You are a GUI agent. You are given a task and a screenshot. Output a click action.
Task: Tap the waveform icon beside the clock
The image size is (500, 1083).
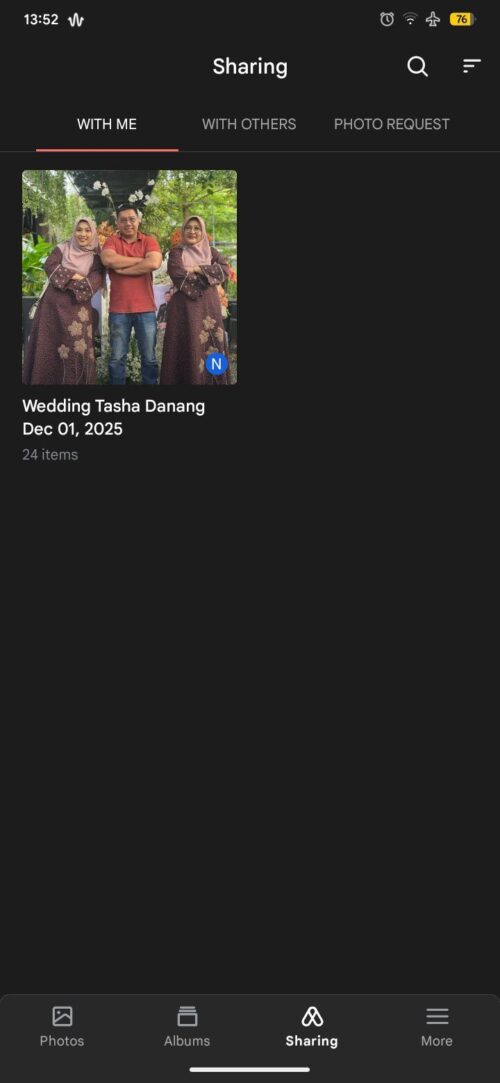(76, 20)
